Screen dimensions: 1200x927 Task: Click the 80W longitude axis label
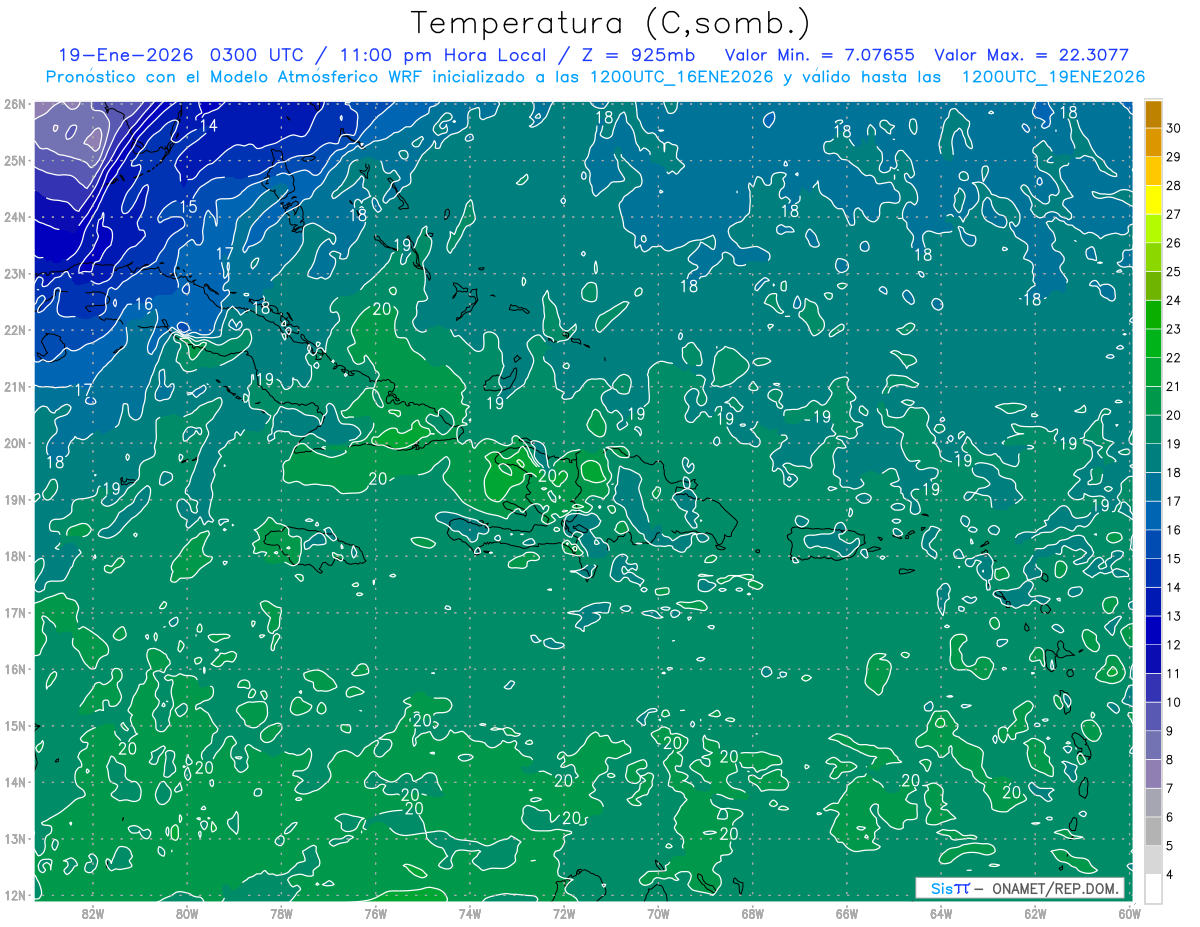click(x=187, y=913)
